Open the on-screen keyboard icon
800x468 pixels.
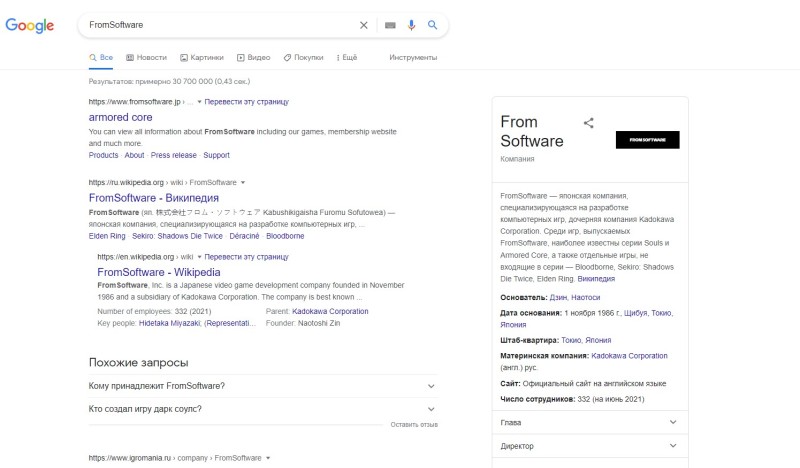point(390,25)
